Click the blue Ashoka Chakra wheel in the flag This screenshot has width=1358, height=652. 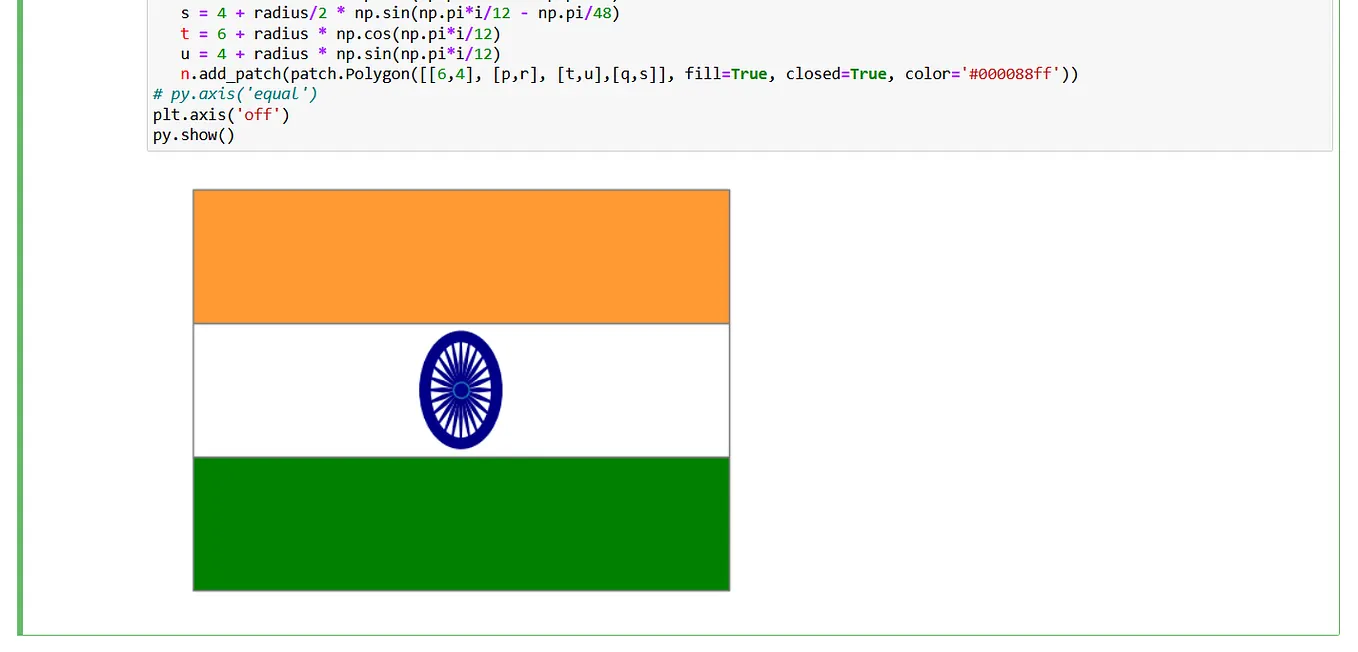click(461, 390)
